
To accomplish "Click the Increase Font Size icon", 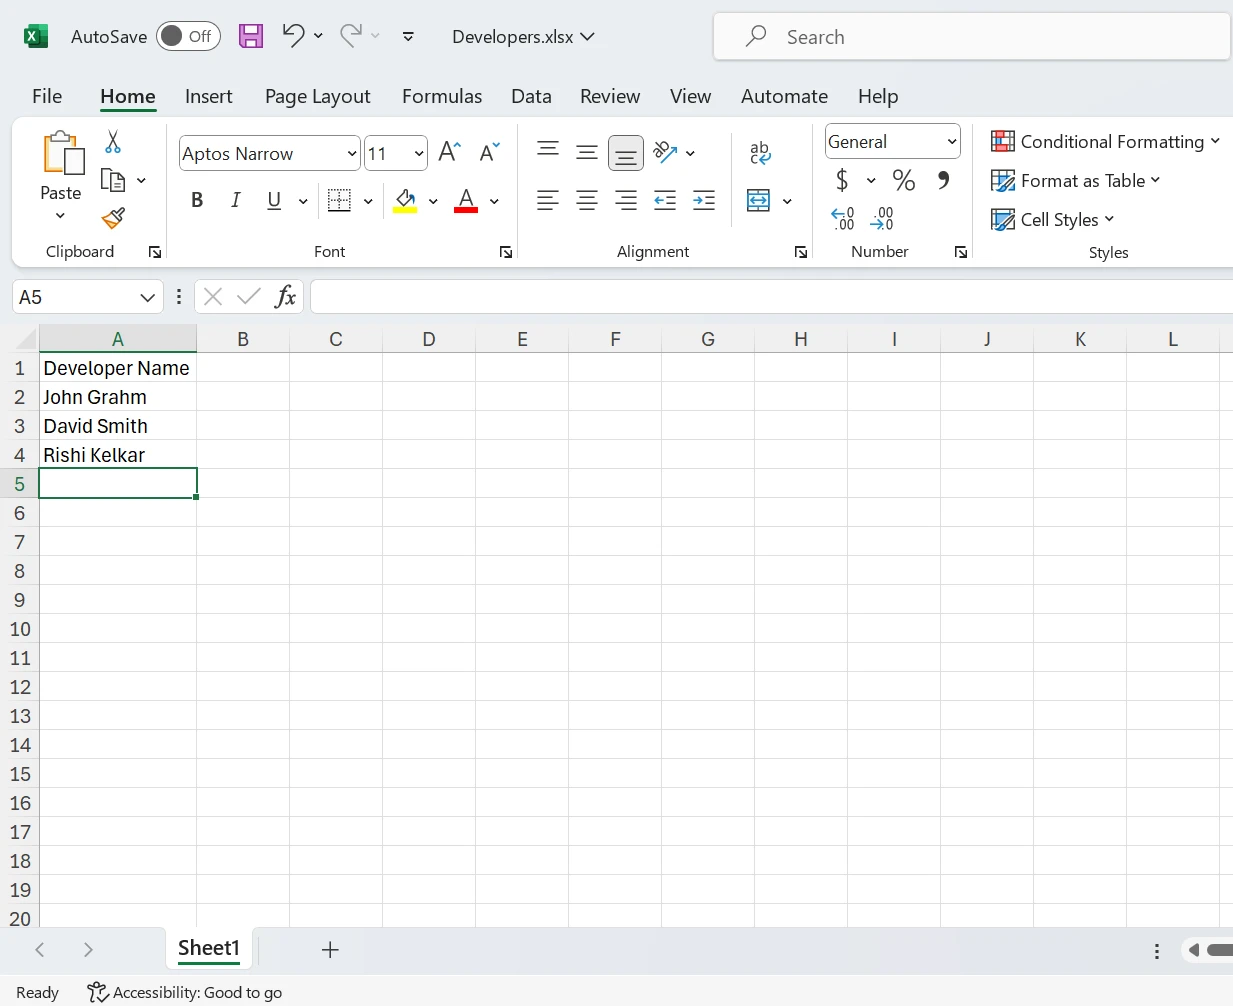I will pyautogui.click(x=450, y=152).
